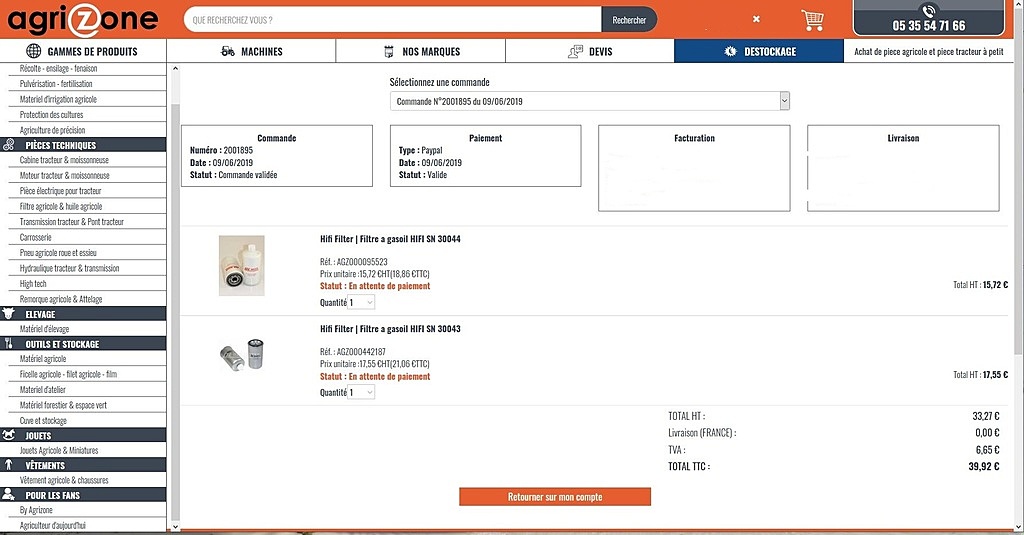Open Pièce électrique pour tracteur category

(x=60, y=191)
